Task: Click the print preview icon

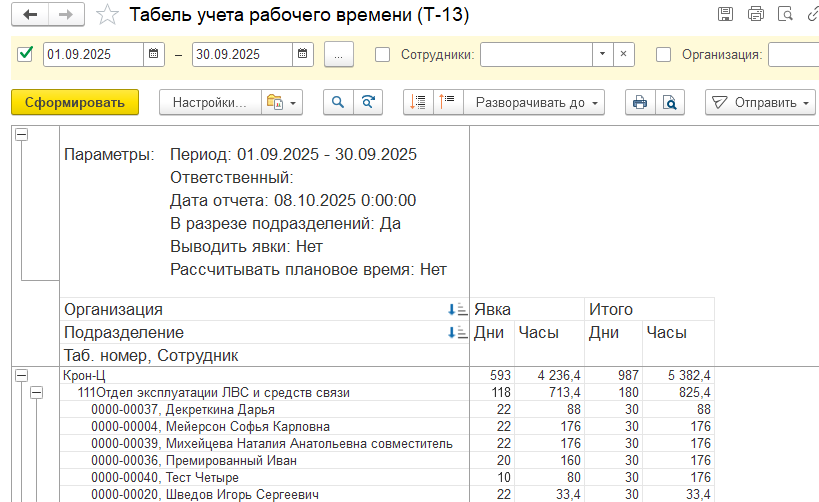Action: click(669, 102)
